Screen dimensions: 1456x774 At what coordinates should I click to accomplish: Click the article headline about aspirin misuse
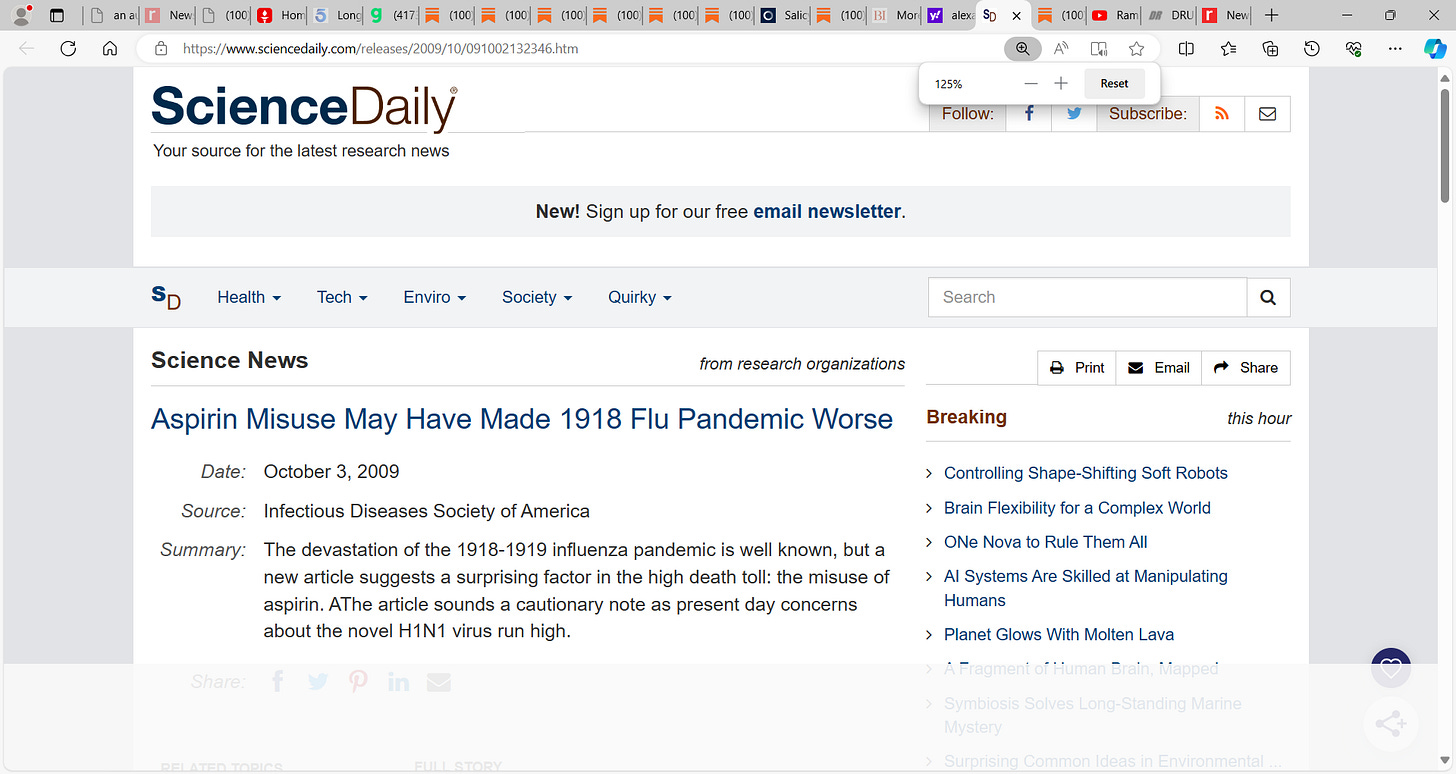[x=522, y=418]
